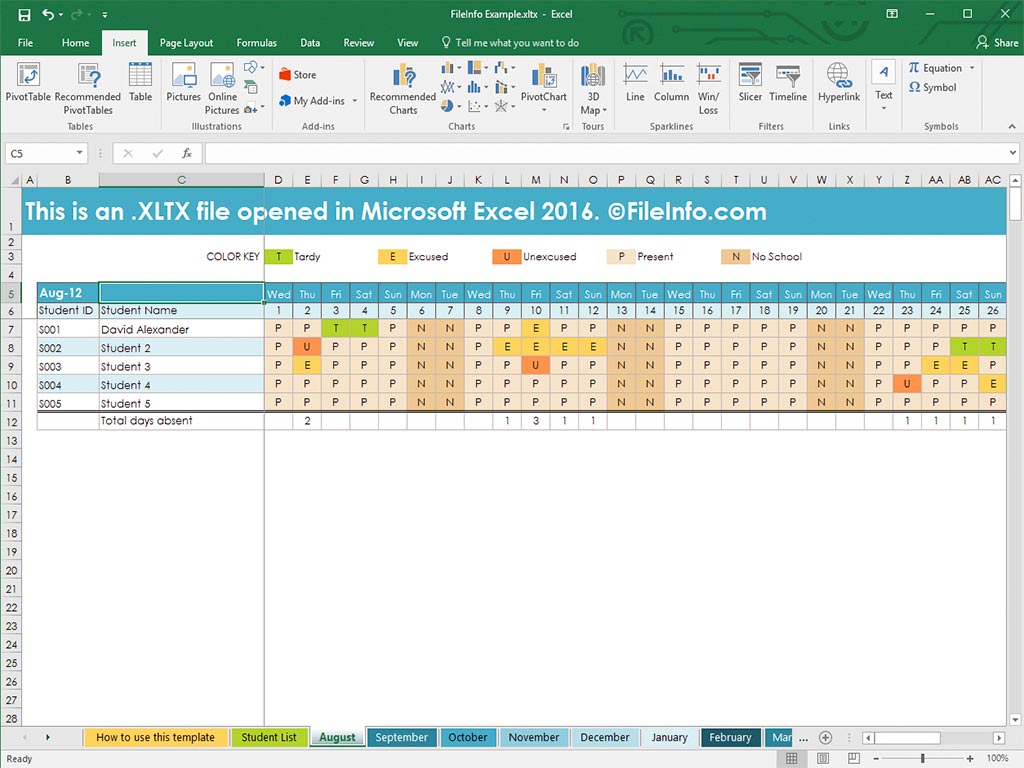Viewport: 1024px width, 768px height.
Task: Expand the Name Box dropdown
Action: pyautogui.click(x=80, y=153)
